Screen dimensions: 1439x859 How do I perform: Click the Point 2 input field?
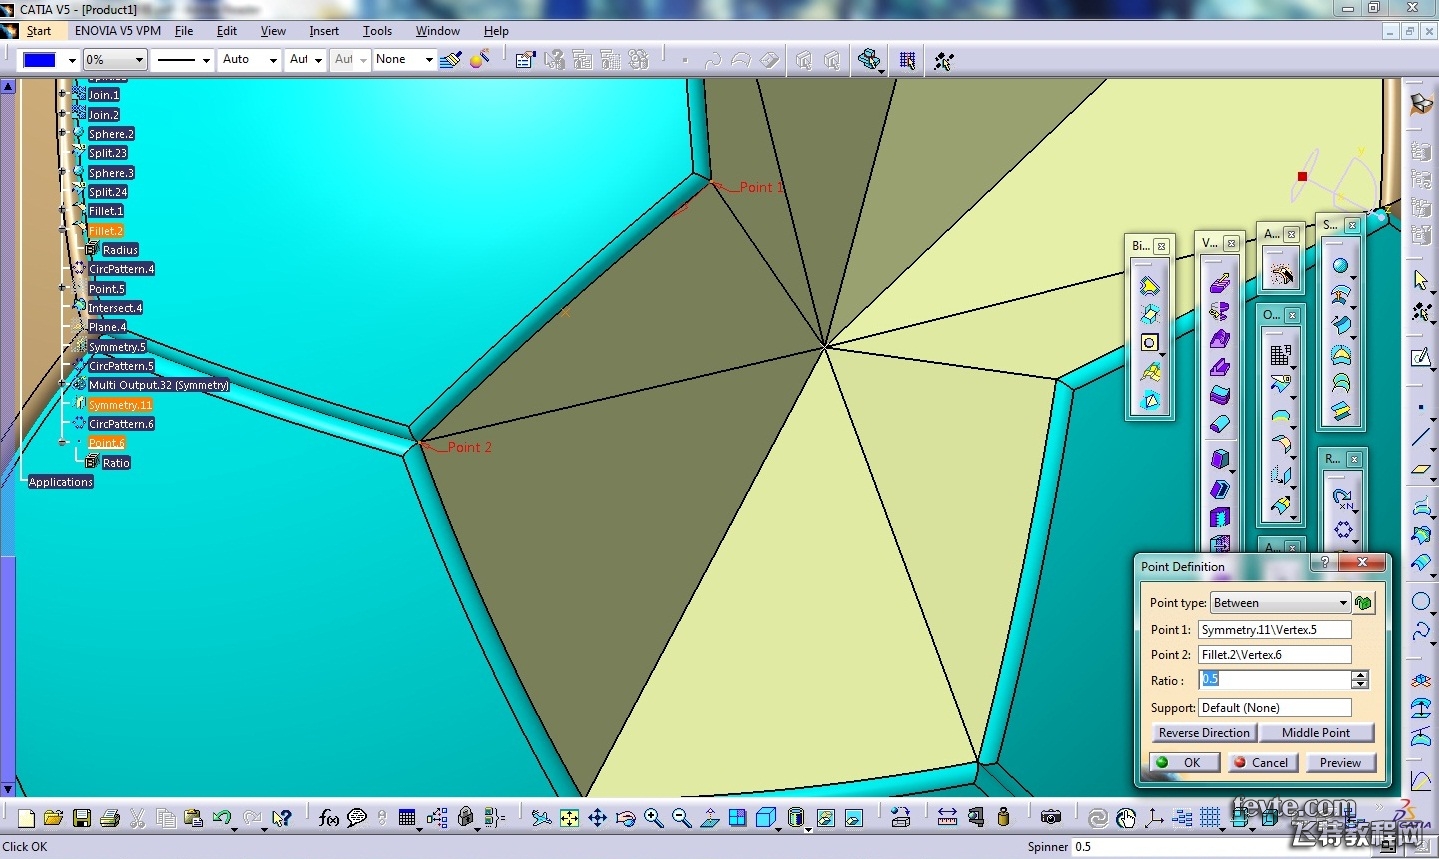(1275, 655)
